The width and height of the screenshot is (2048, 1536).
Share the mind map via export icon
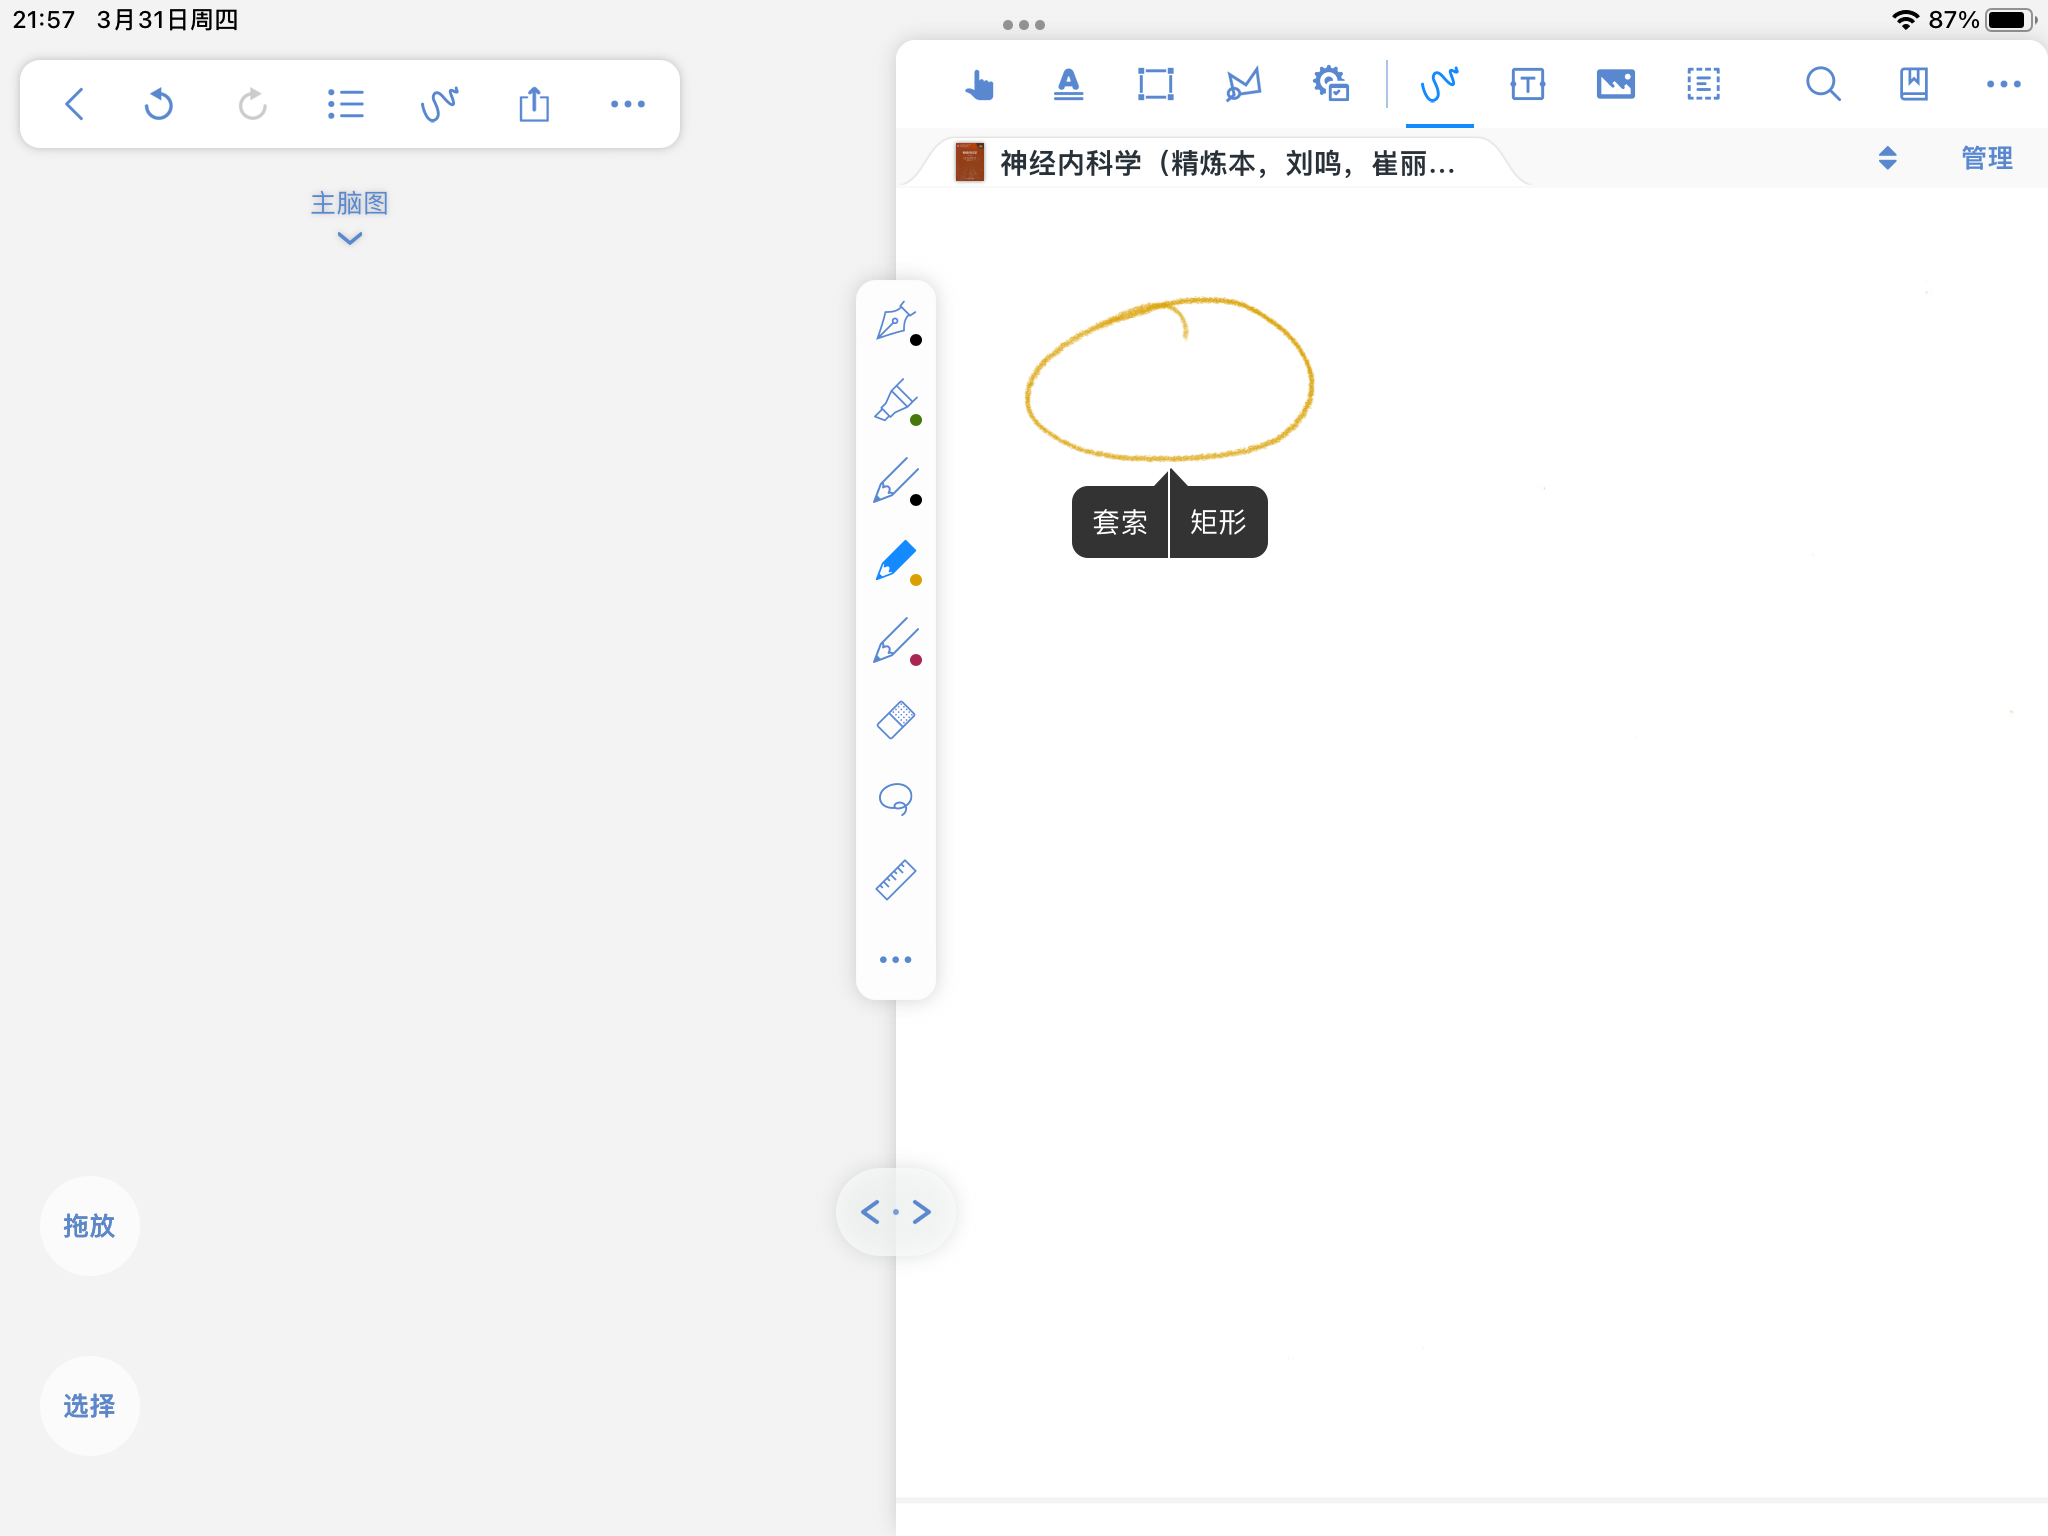534,104
